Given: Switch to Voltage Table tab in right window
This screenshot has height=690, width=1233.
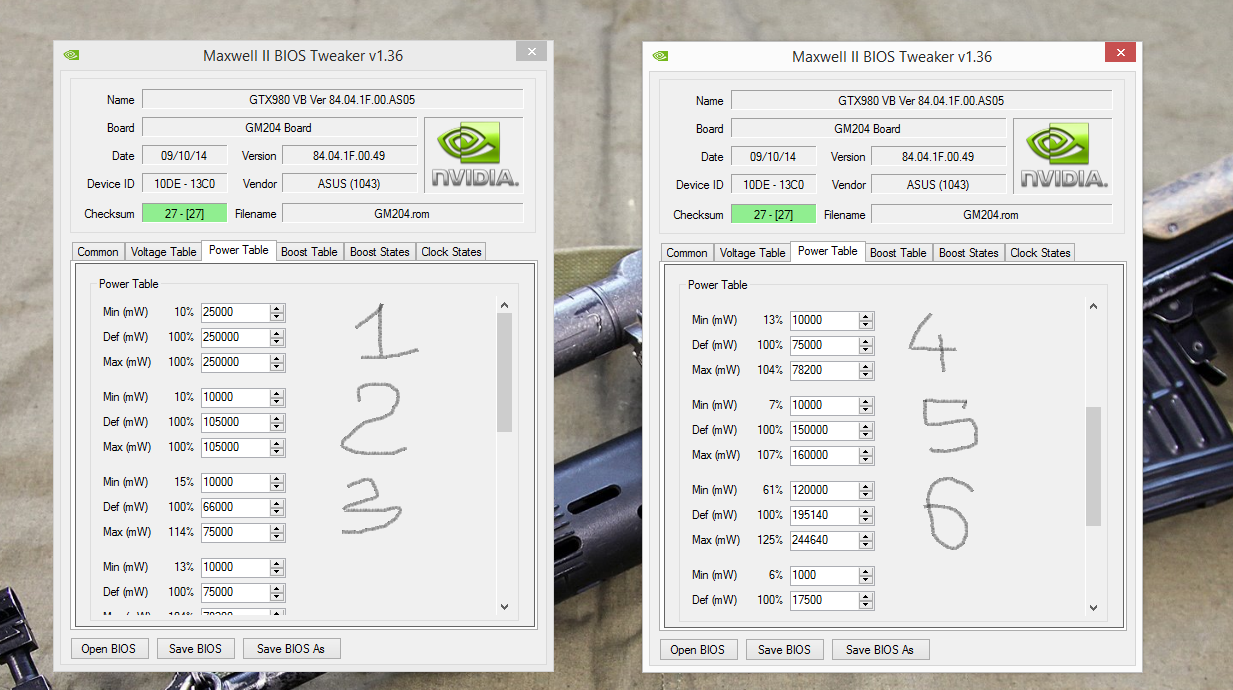Looking at the screenshot, I should (x=753, y=253).
